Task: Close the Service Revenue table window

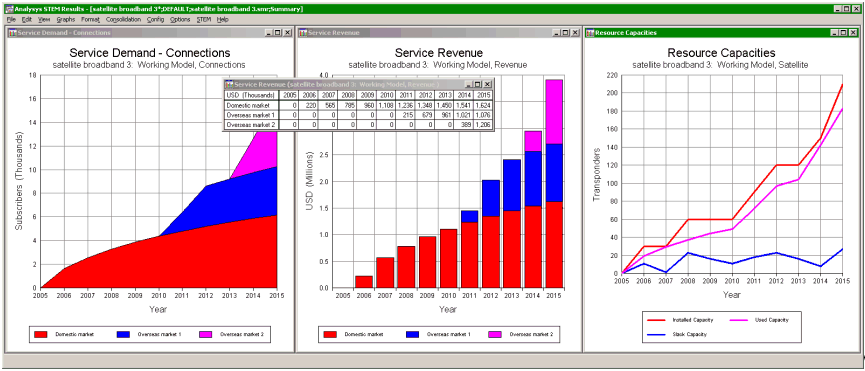Action: click(x=488, y=84)
